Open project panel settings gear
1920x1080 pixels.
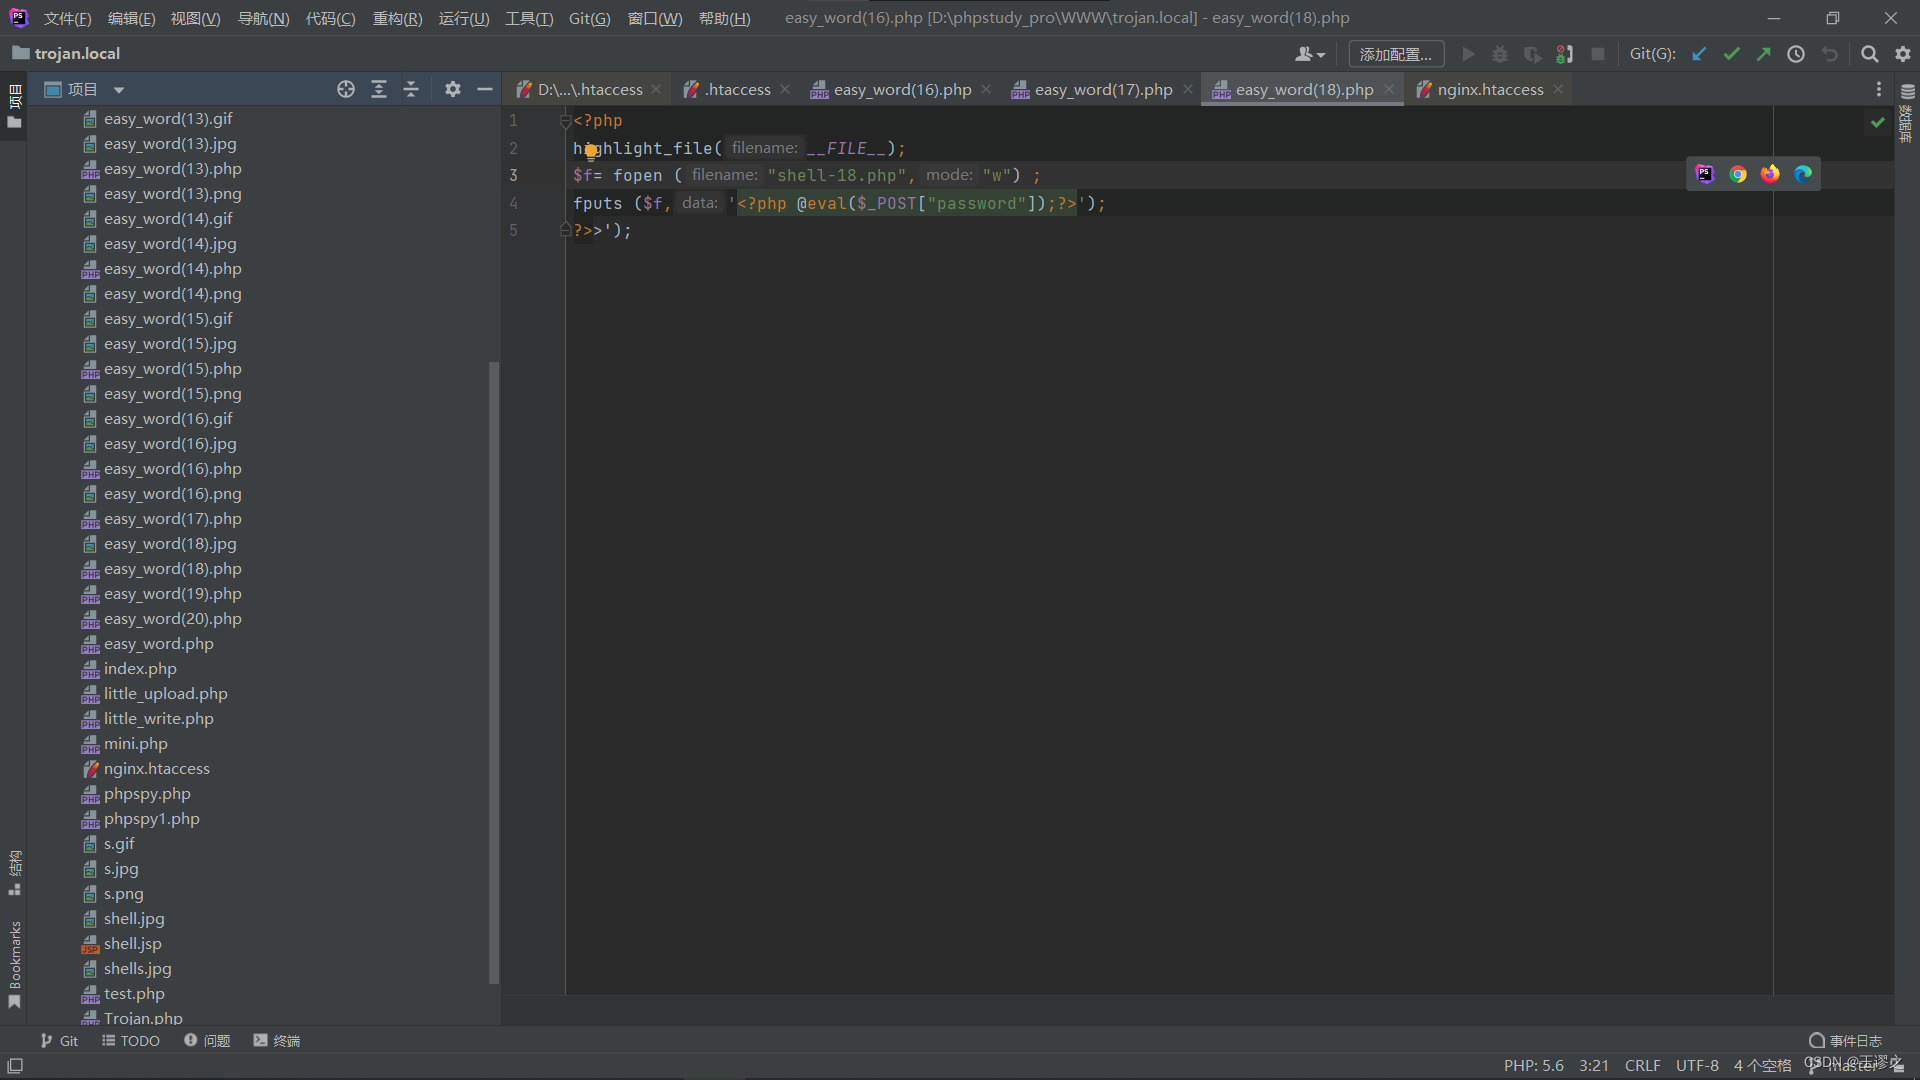[453, 90]
